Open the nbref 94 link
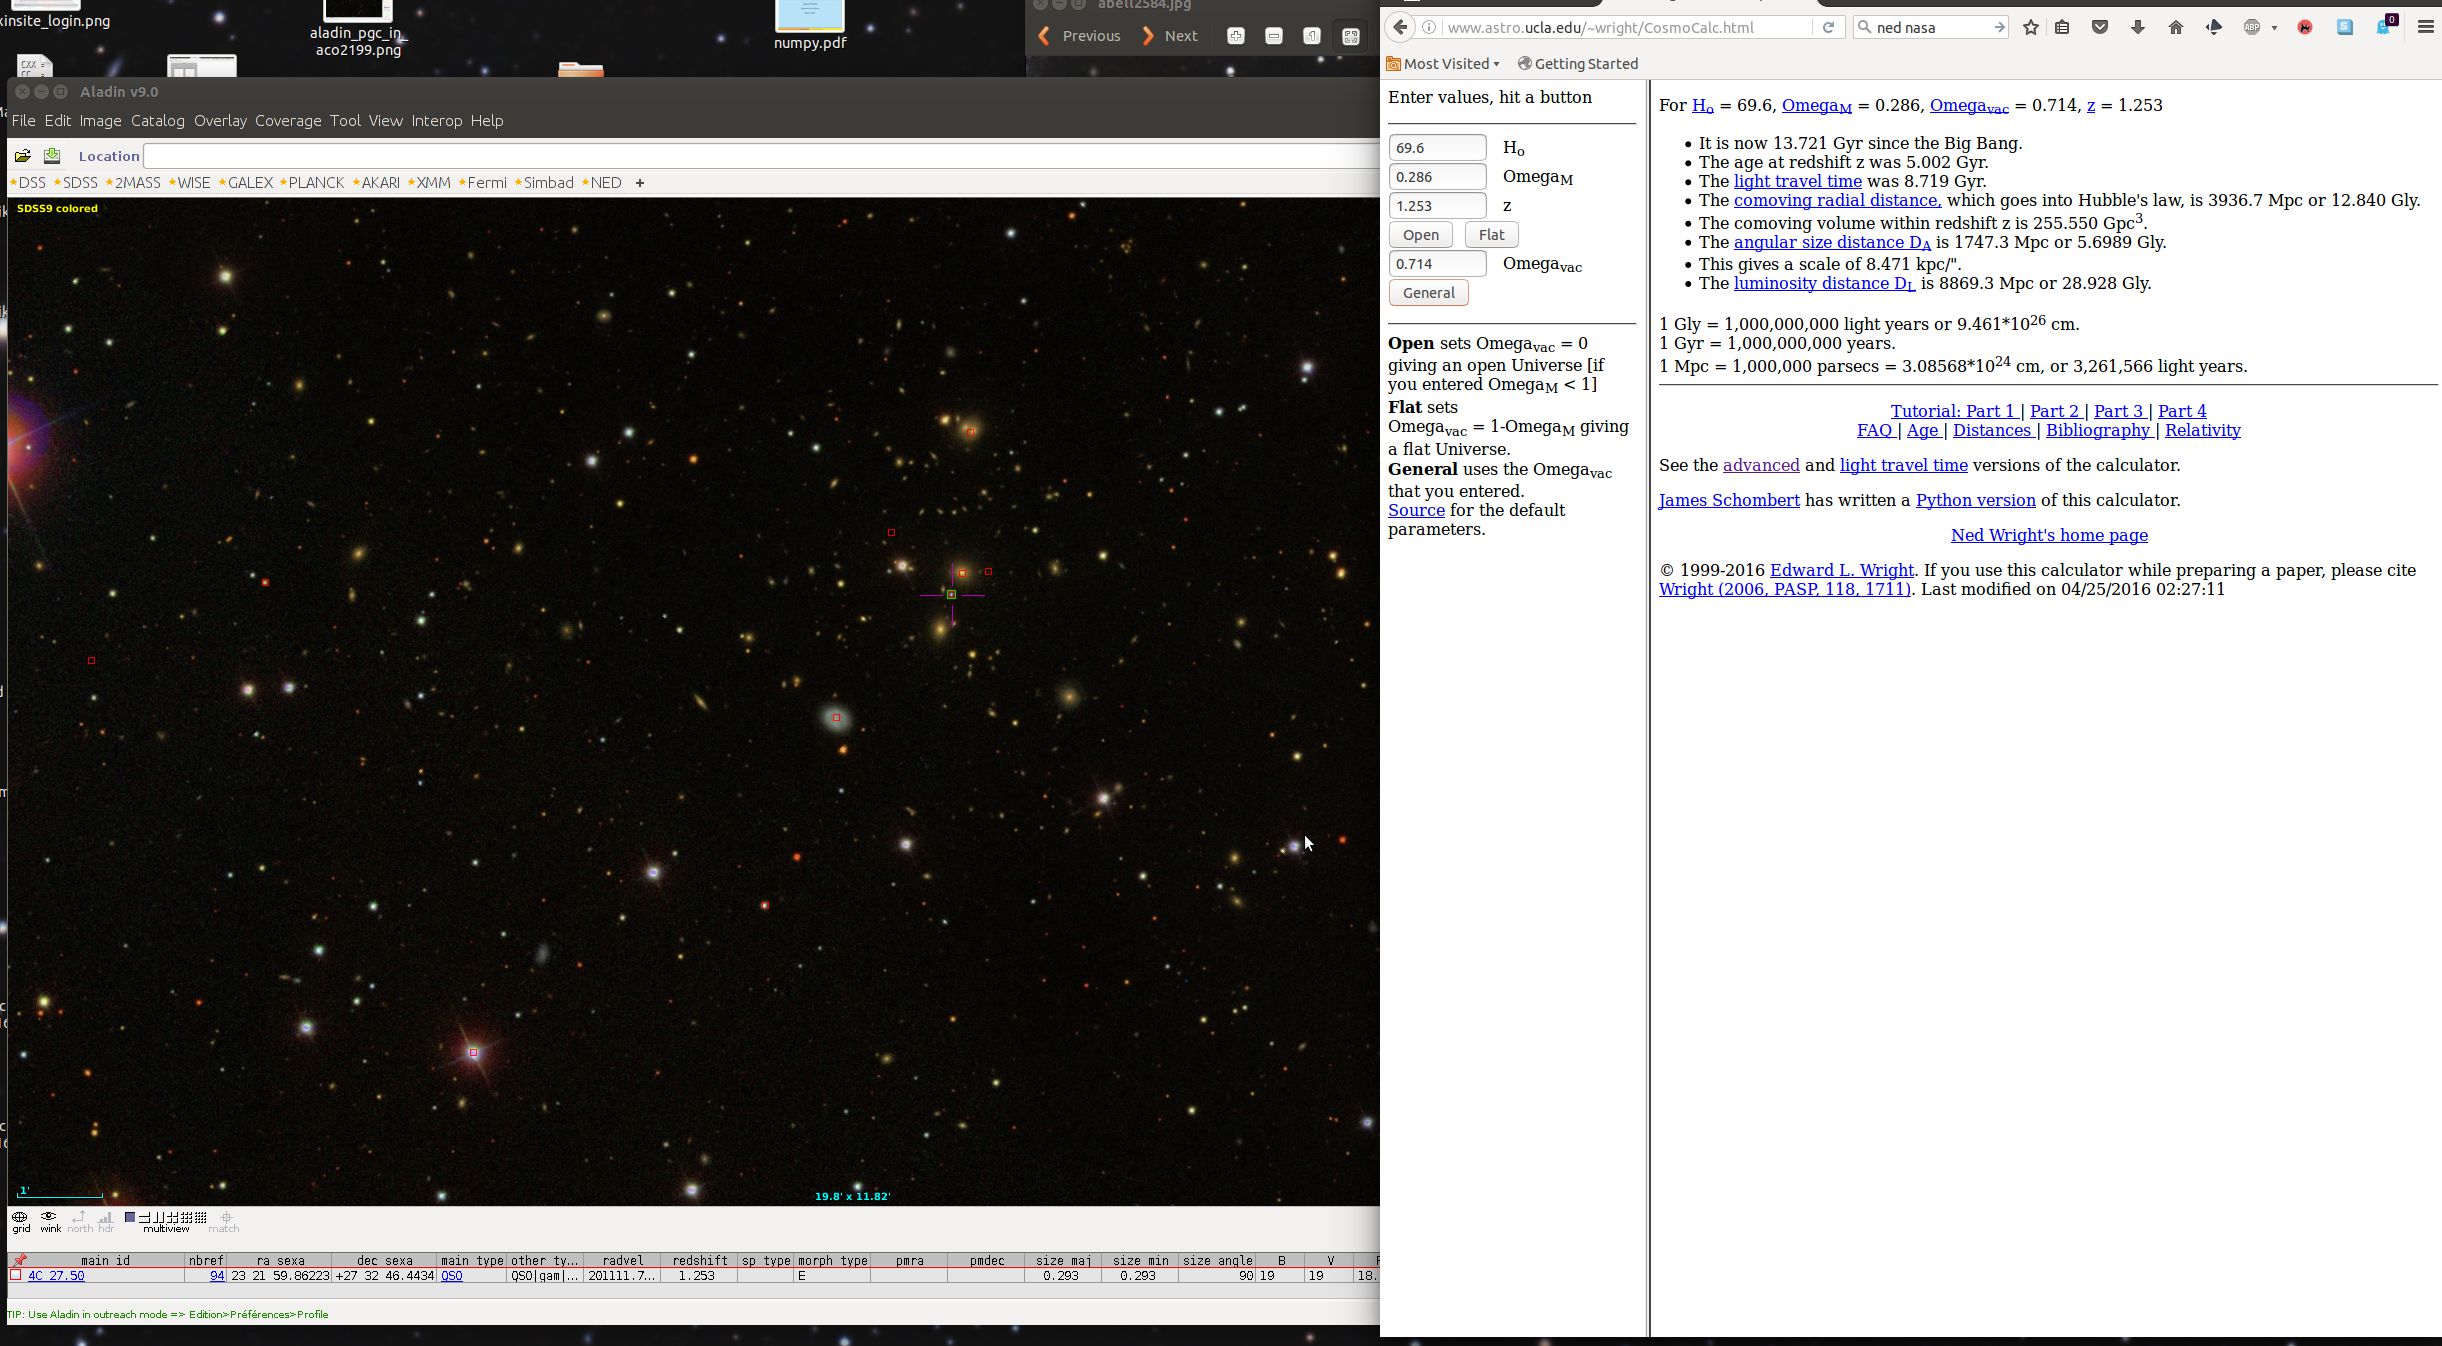Viewport: 2442px width, 1346px height. (x=217, y=1276)
